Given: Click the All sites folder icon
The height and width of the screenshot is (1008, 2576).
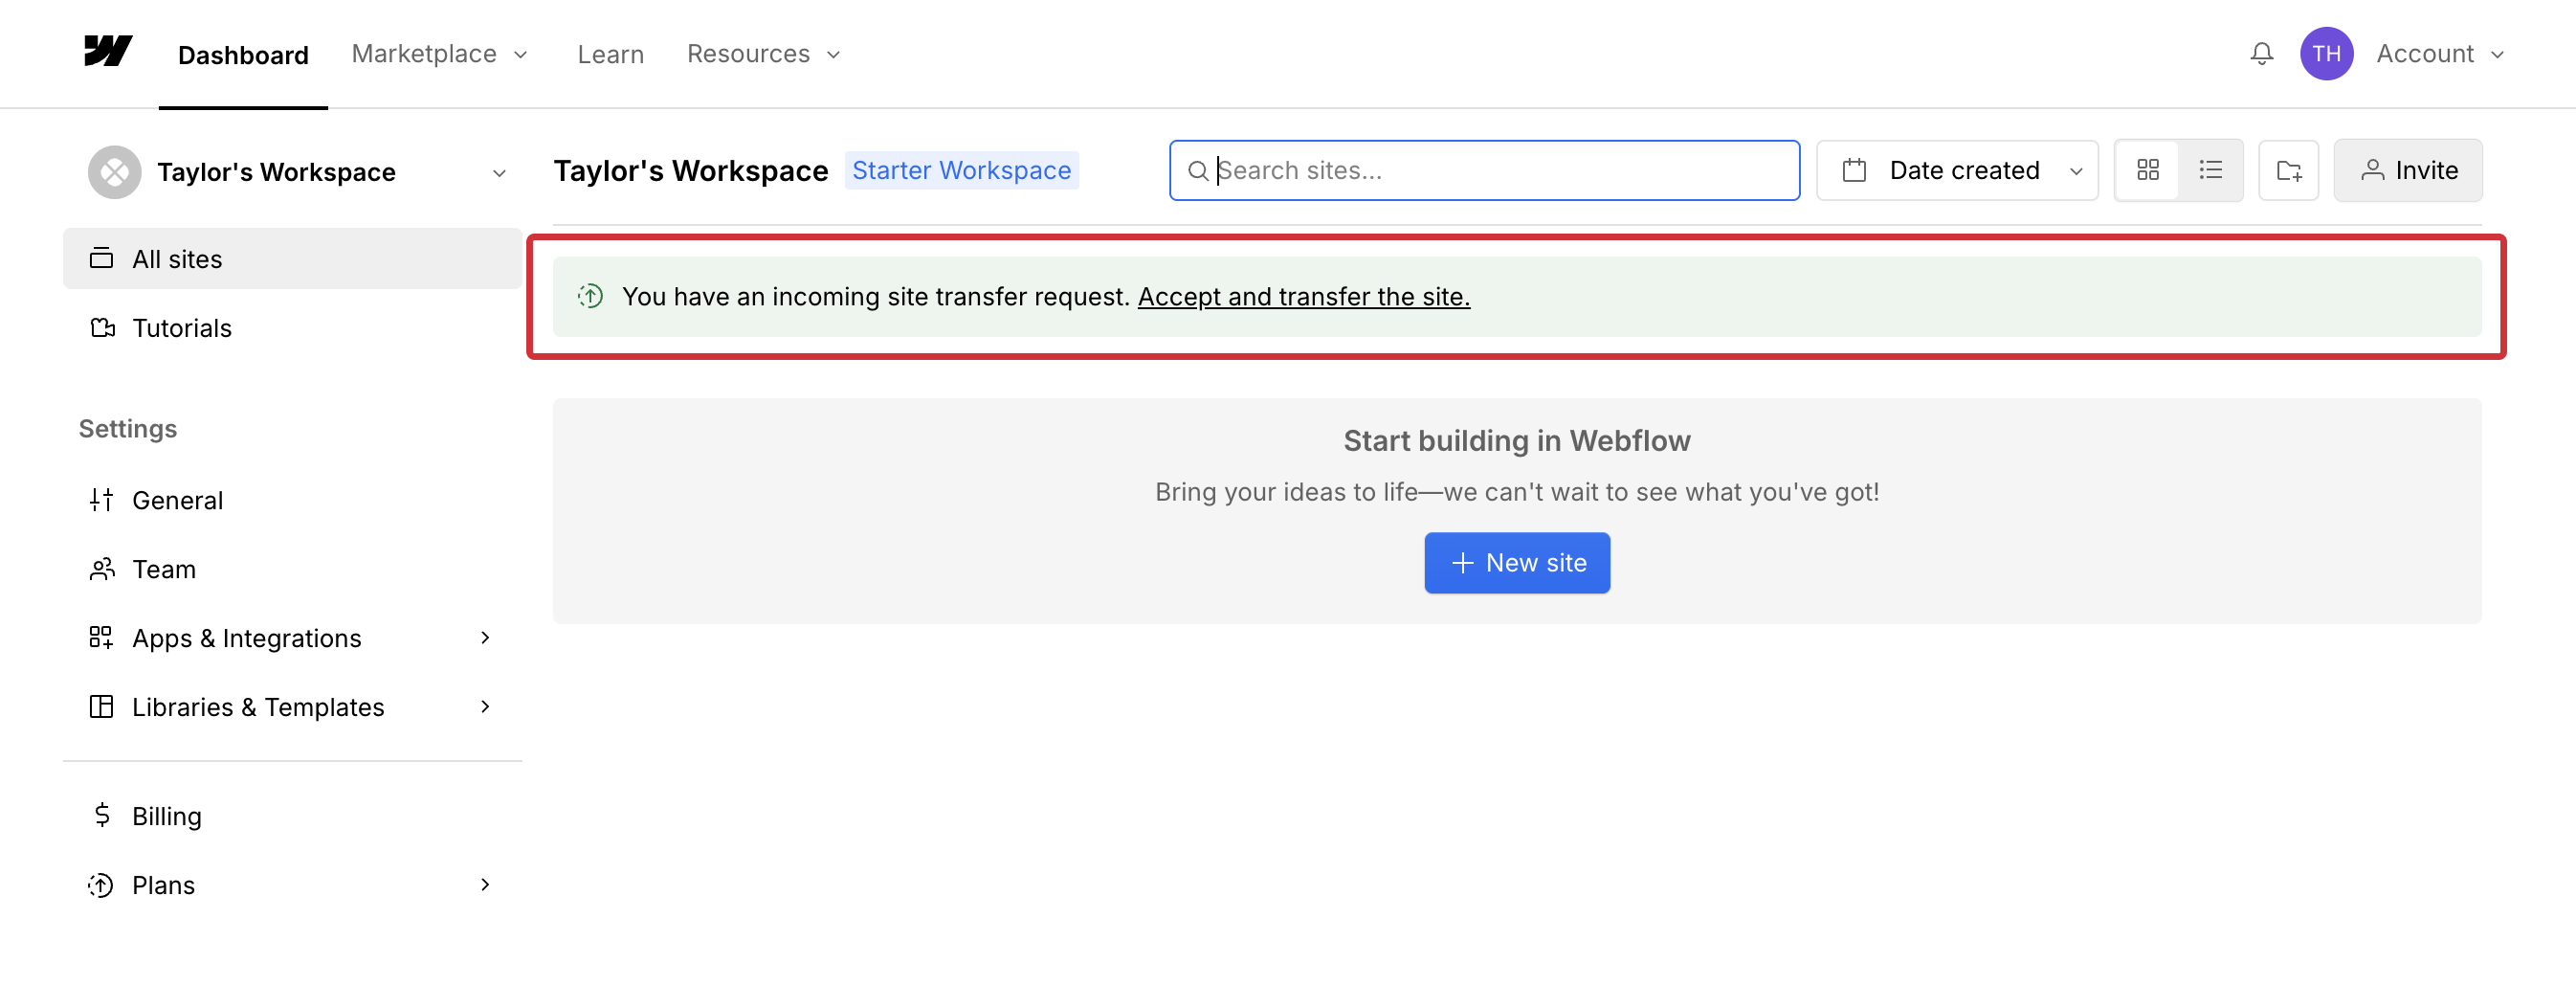Looking at the screenshot, I should (x=101, y=259).
